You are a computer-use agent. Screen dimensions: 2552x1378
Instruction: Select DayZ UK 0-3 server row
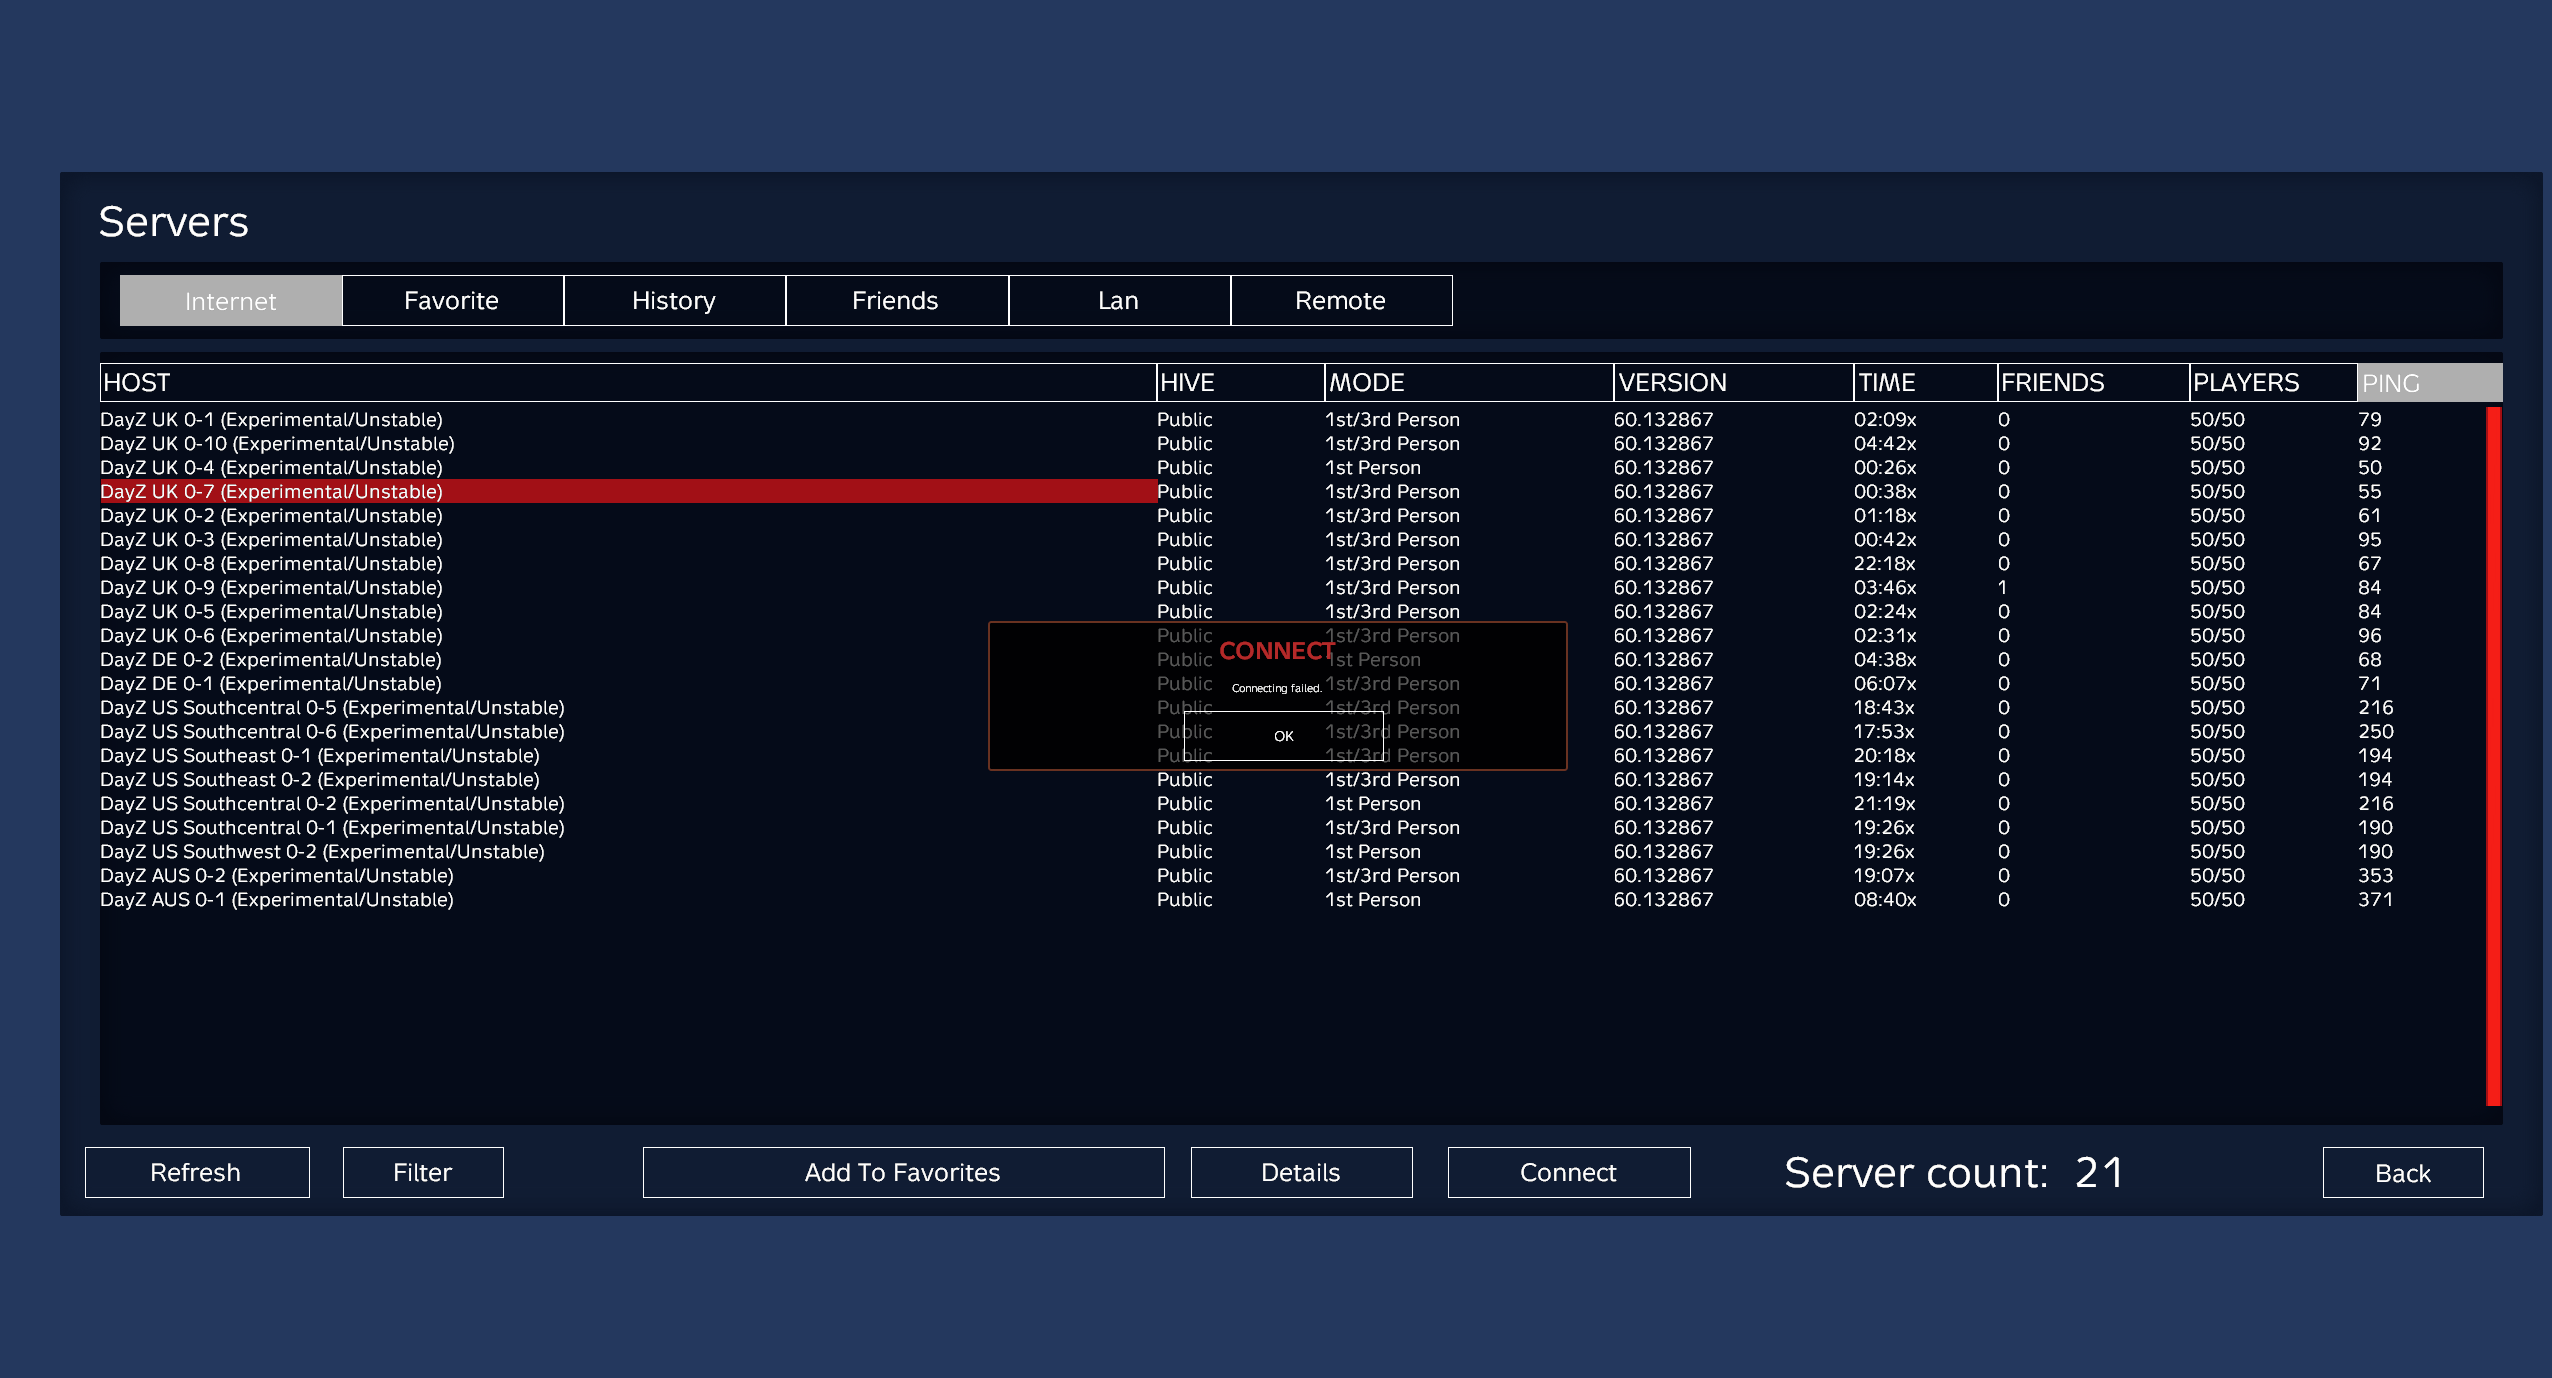(1290, 540)
